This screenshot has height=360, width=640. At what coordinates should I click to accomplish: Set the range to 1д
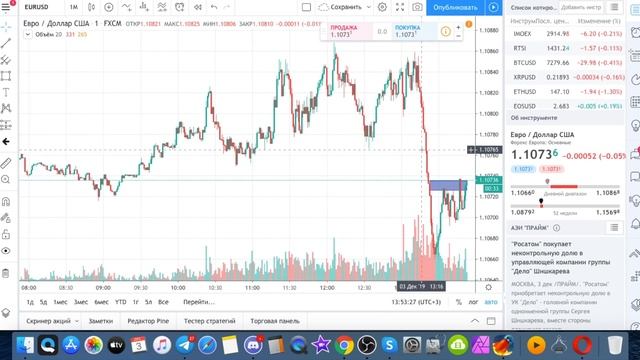[x=30, y=302]
